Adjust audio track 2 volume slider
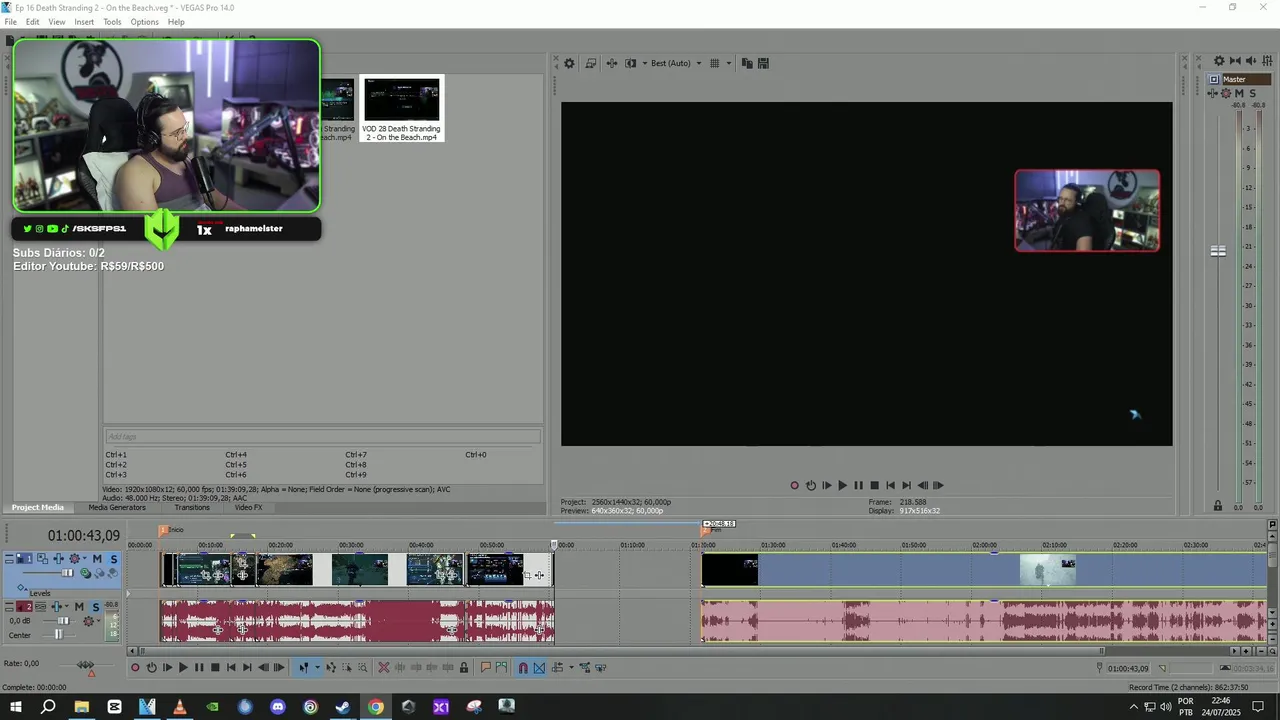Image resolution: width=1280 pixels, height=720 pixels. click(63, 621)
